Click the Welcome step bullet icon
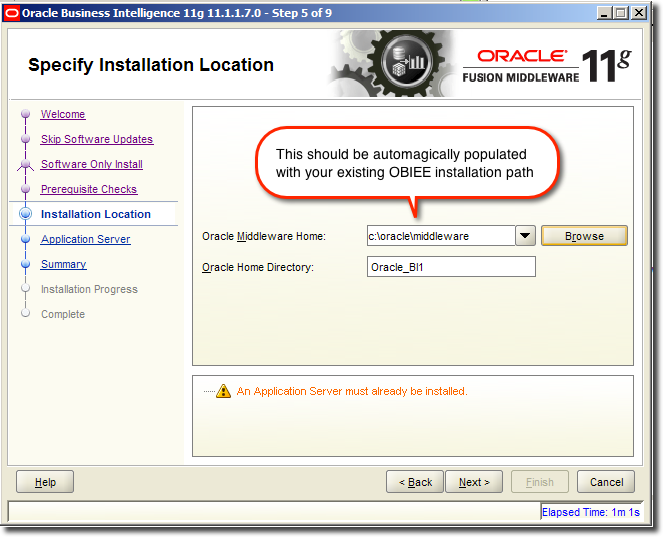 [x=26, y=115]
